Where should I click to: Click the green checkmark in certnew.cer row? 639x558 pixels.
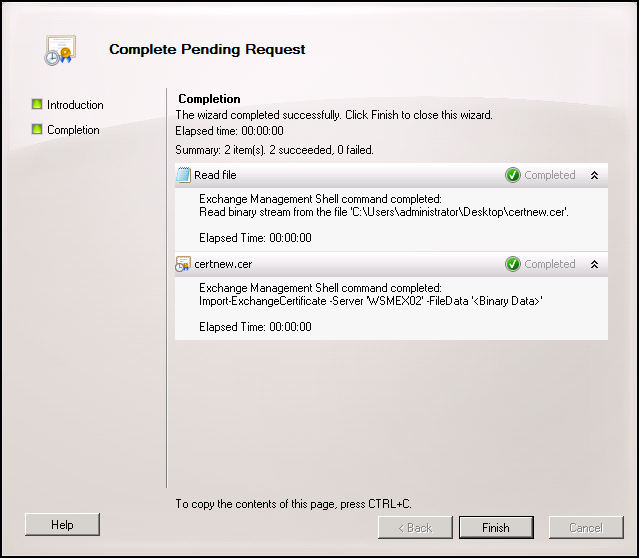coord(513,264)
